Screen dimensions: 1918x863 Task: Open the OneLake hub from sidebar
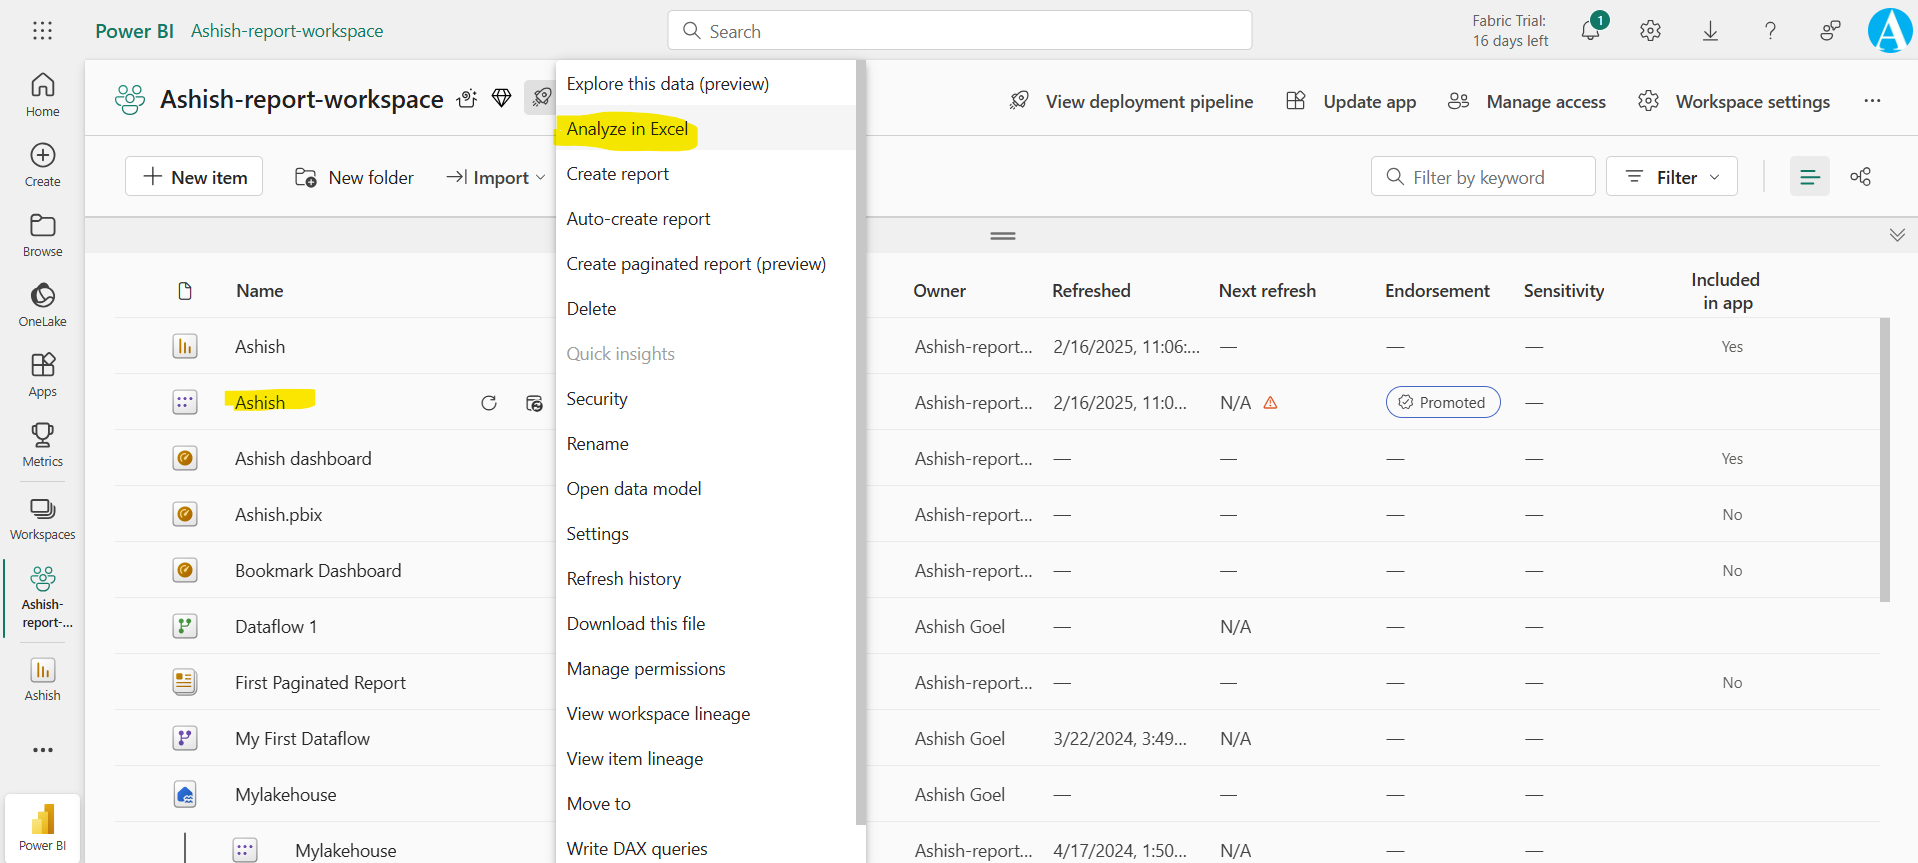42,305
